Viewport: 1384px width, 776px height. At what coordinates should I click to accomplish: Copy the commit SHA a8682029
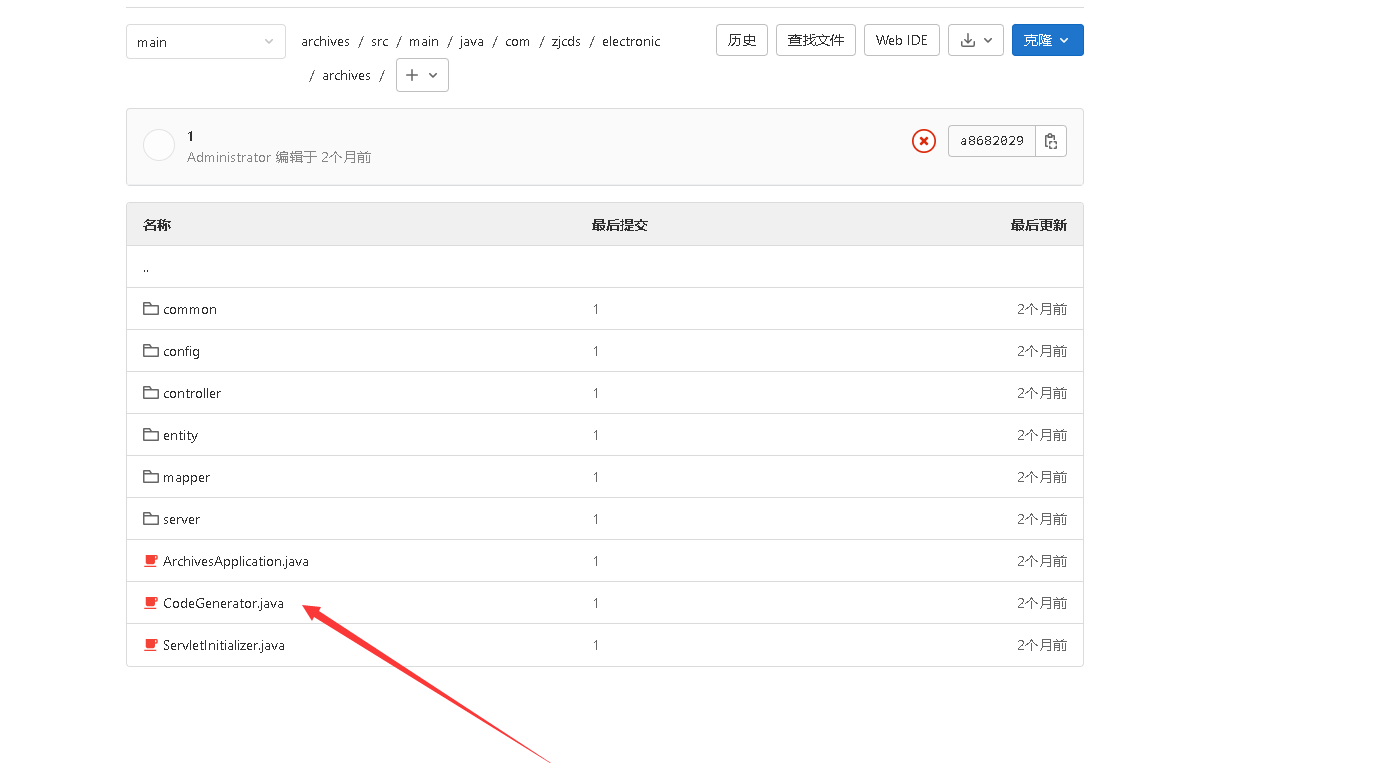(1051, 141)
